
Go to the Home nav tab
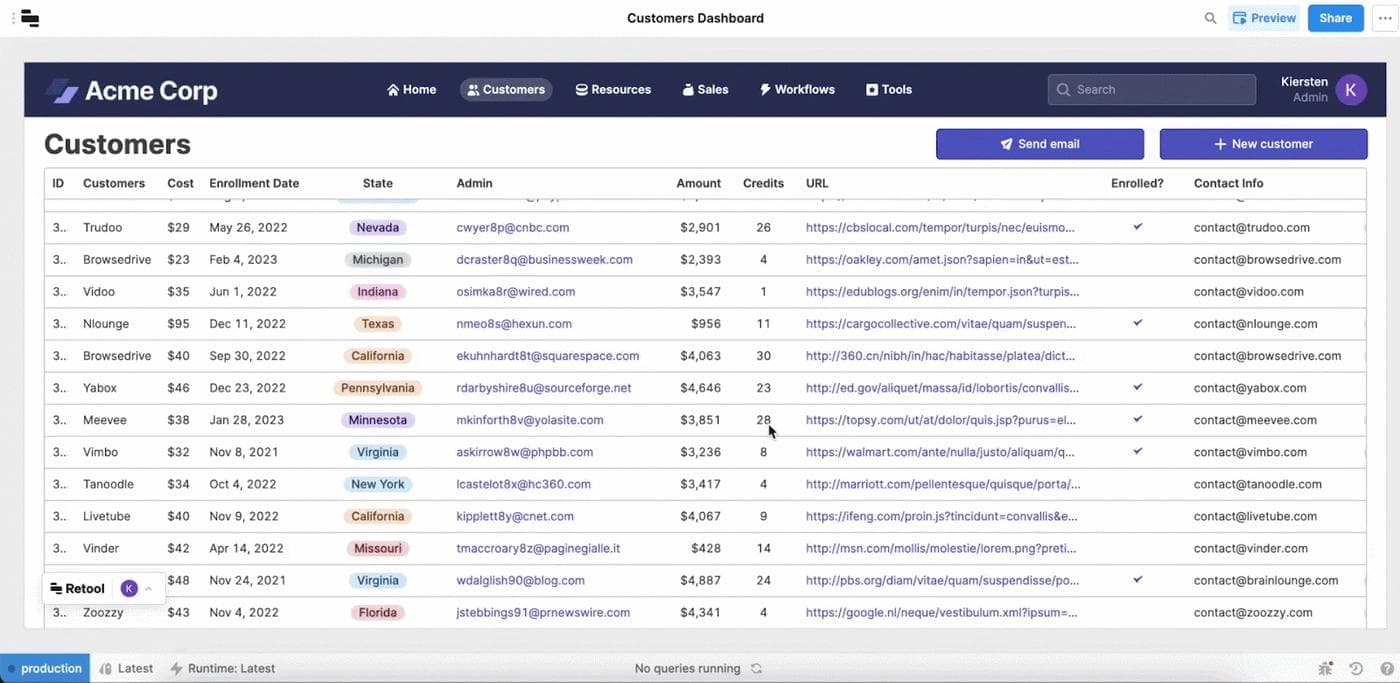point(411,90)
